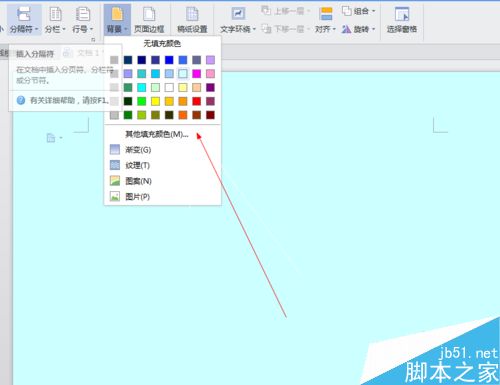Click the 文字环绕 text wrap icon
The height and width of the screenshot is (385, 500).
[238, 14]
